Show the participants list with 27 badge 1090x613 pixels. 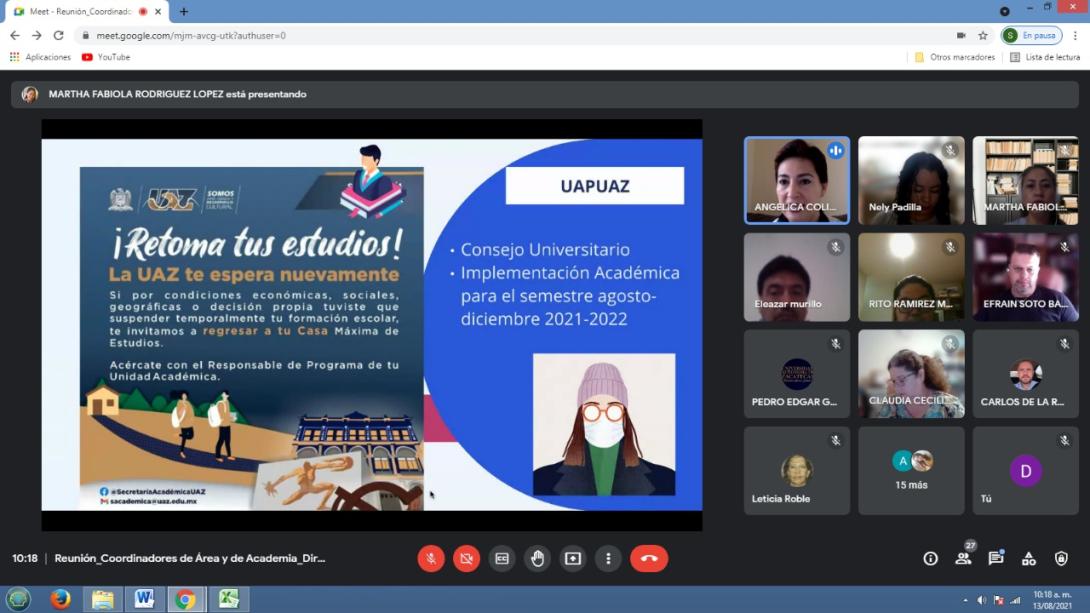[x=964, y=558]
